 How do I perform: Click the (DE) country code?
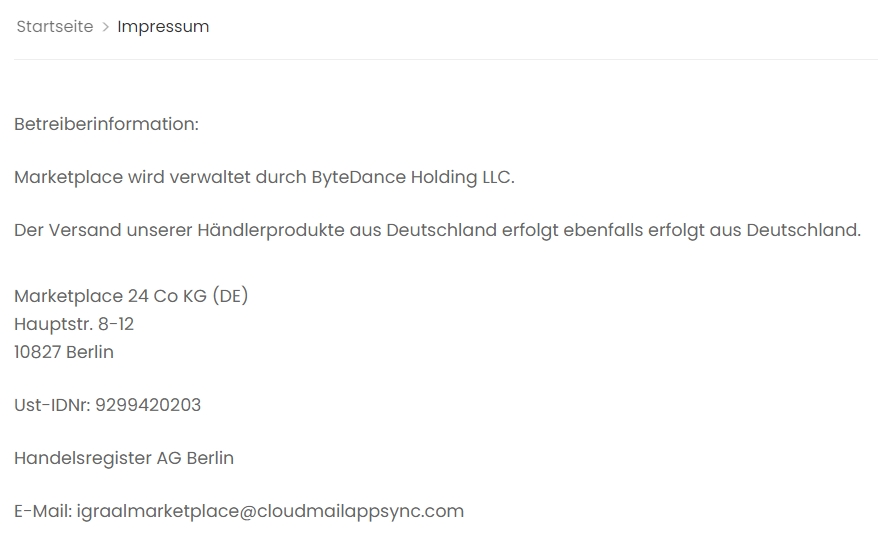[x=230, y=296]
